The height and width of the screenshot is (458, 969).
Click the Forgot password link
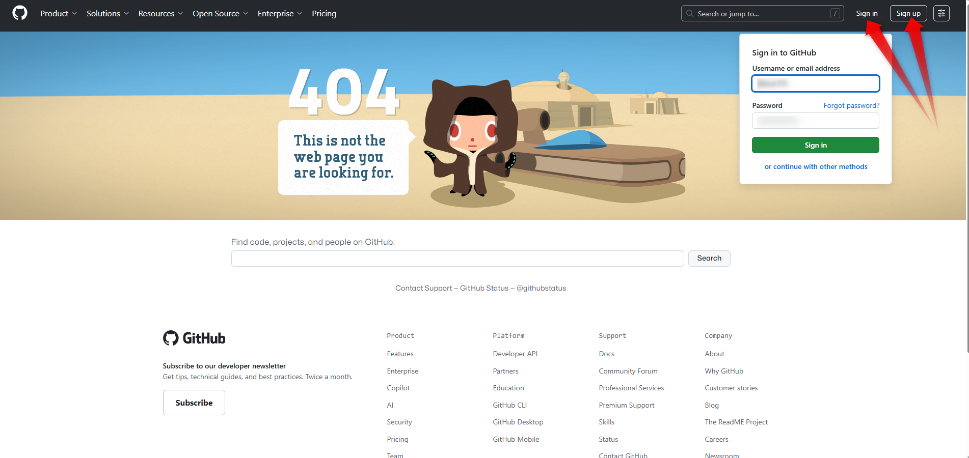coord(851,105)
